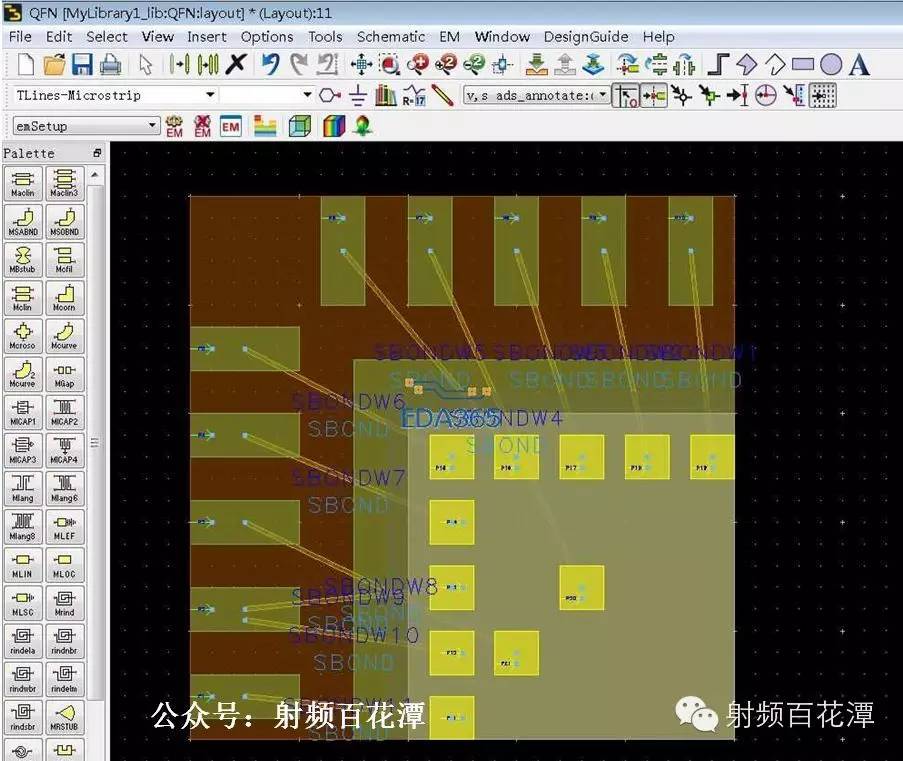Open the v,s ads_annotate layer dropdown

536,95
